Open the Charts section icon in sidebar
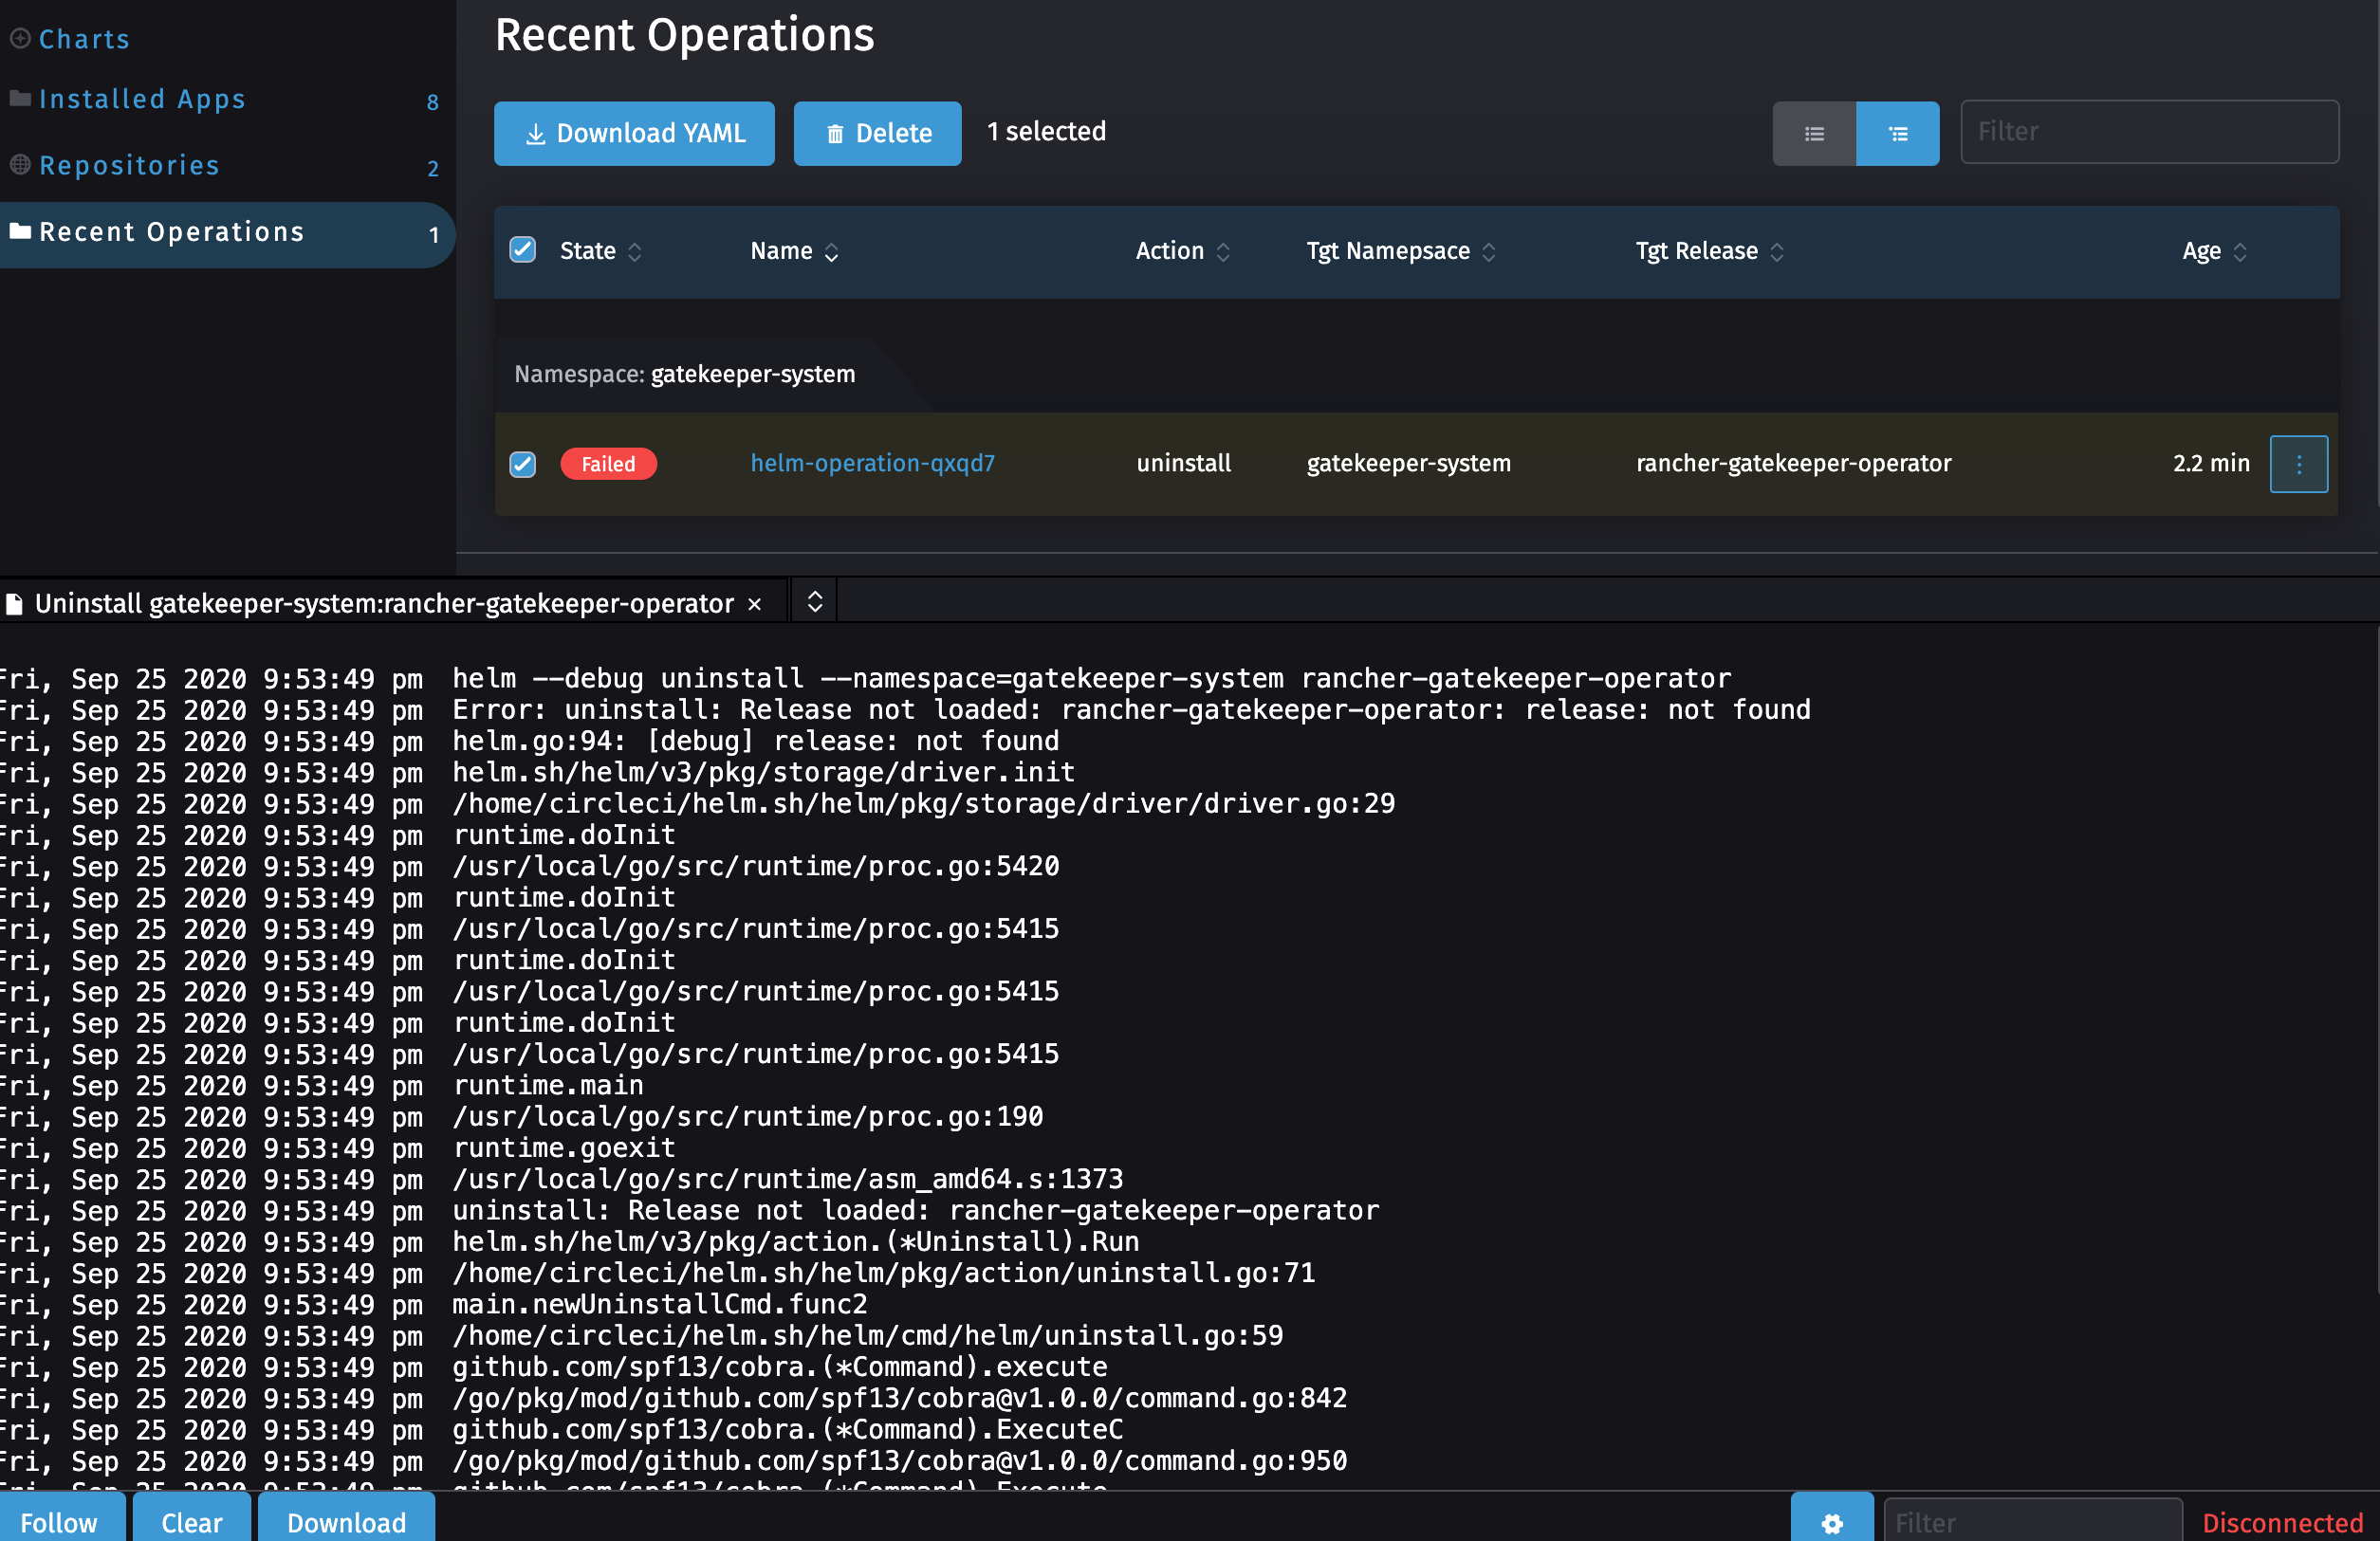2380x1541 pixels. [x=20, y=38]
